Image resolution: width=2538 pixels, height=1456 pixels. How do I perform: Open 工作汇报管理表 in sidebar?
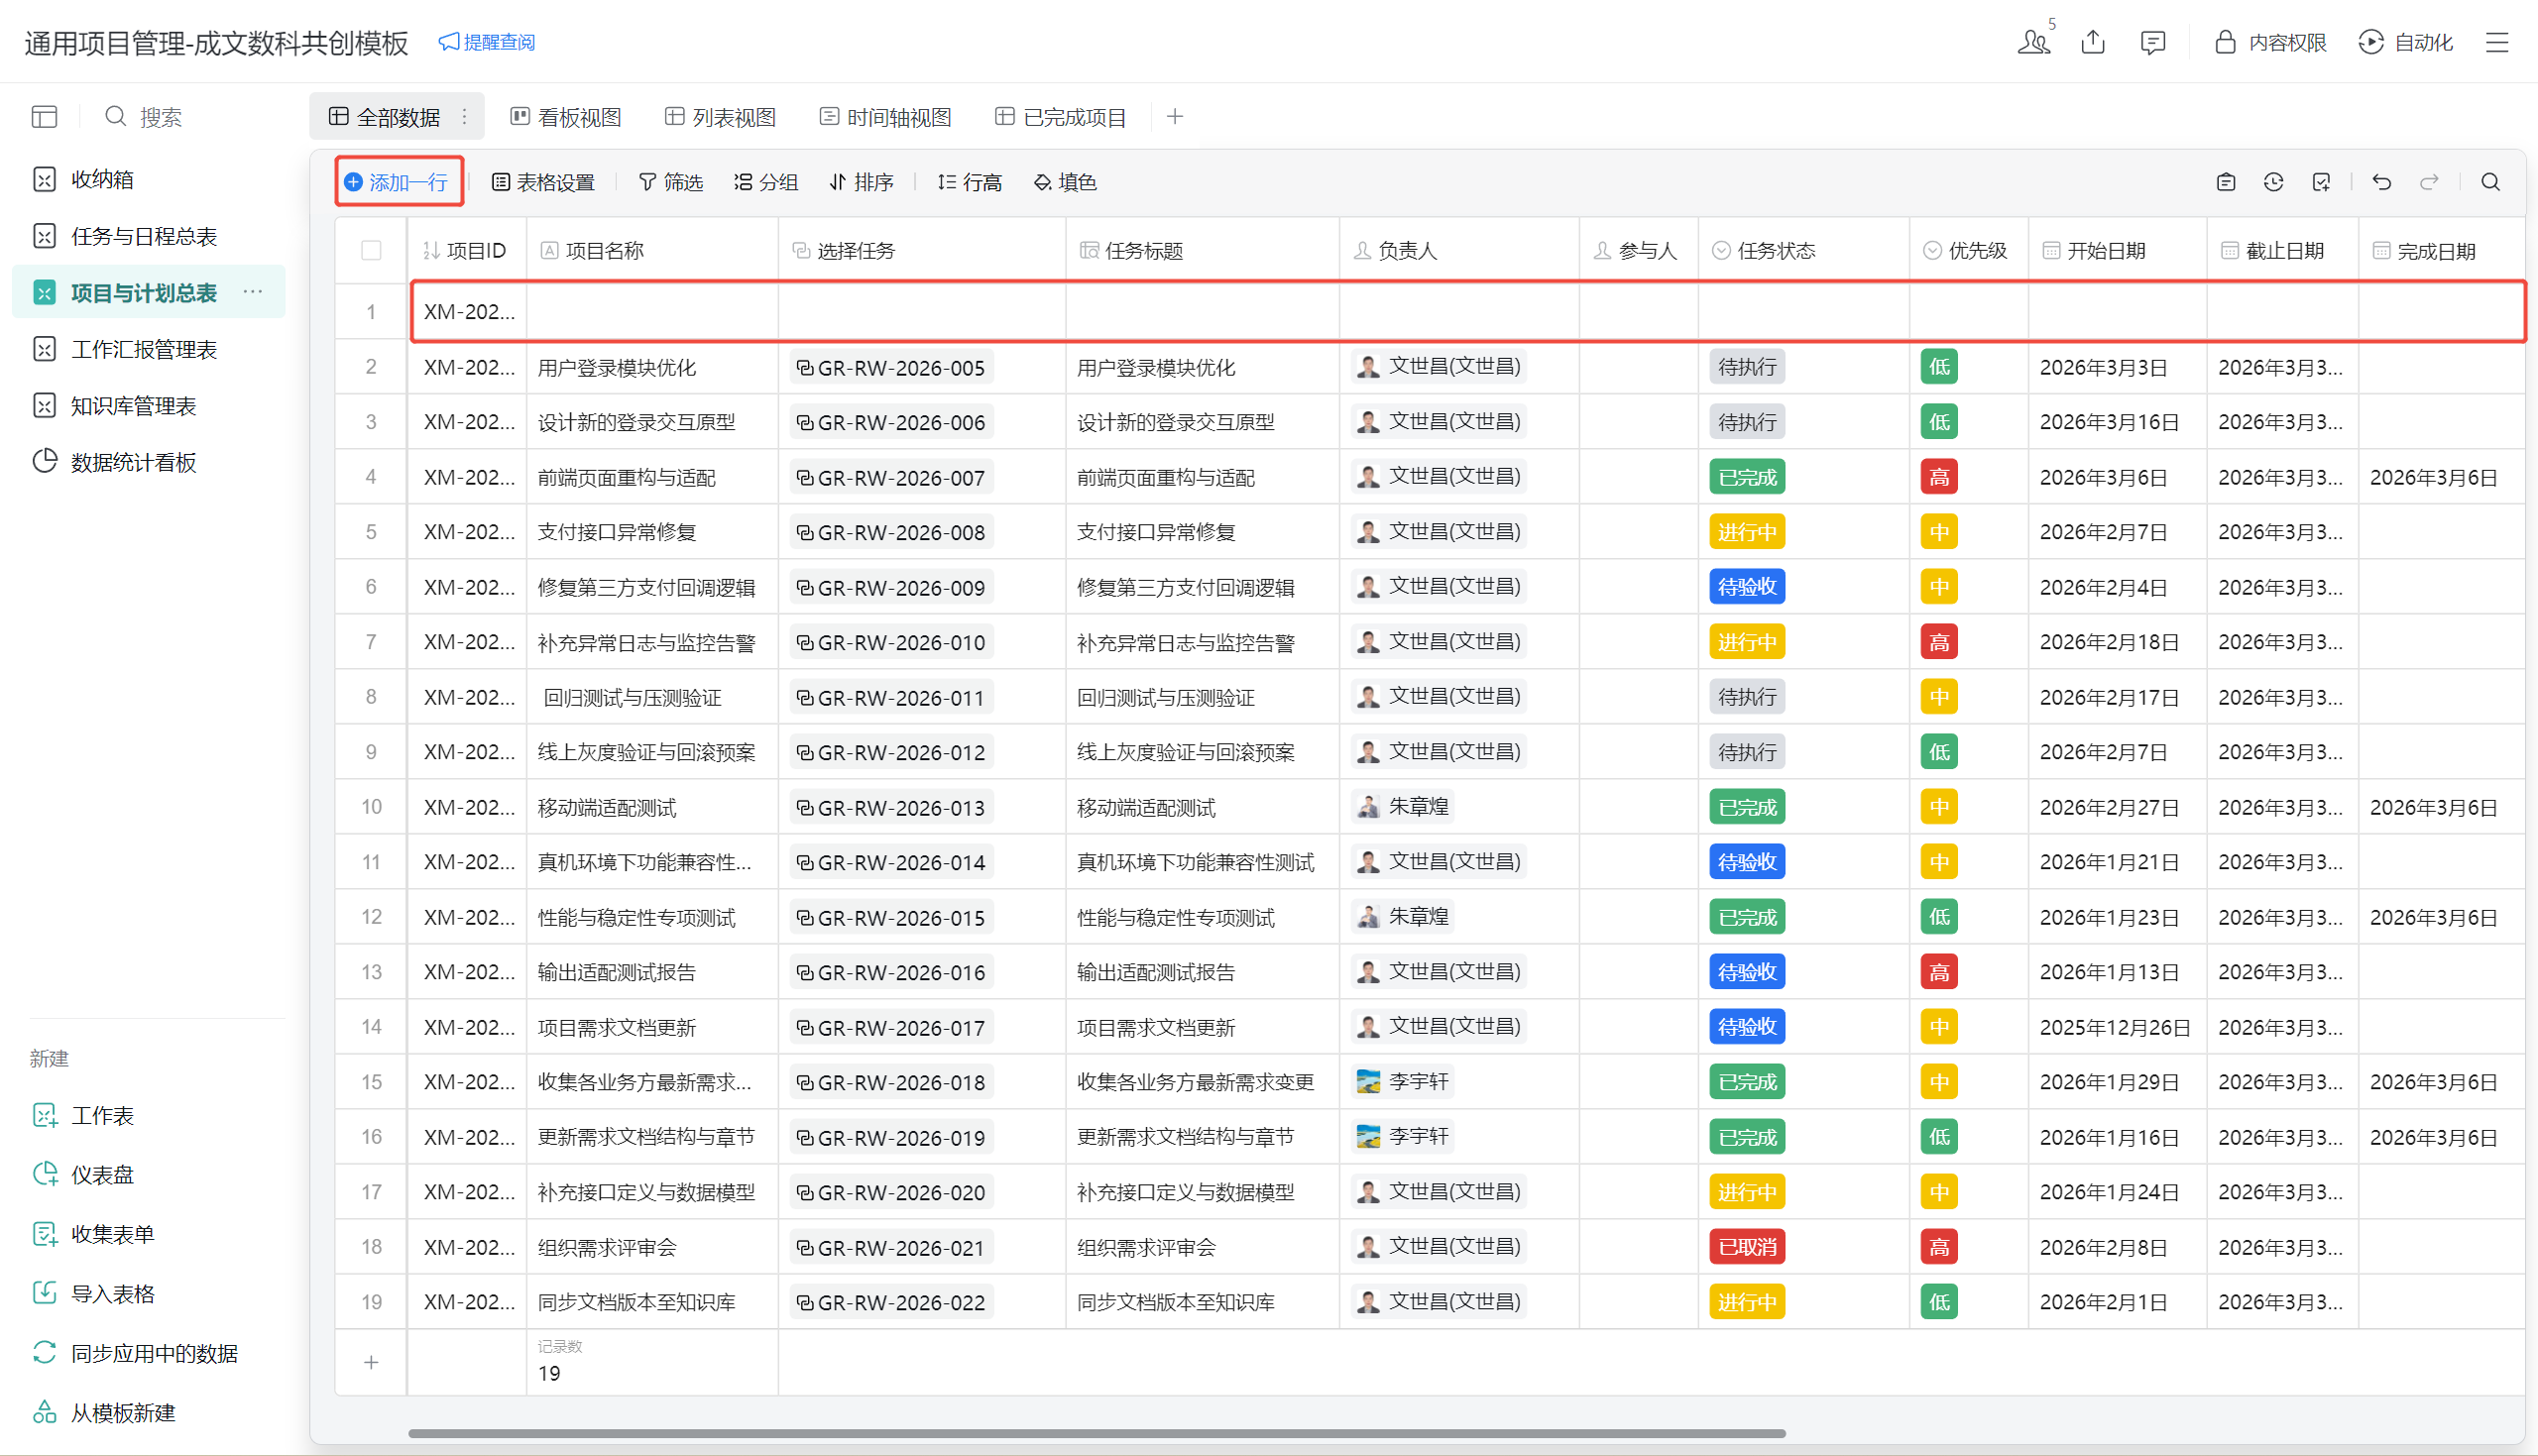(x=144, y=349)
